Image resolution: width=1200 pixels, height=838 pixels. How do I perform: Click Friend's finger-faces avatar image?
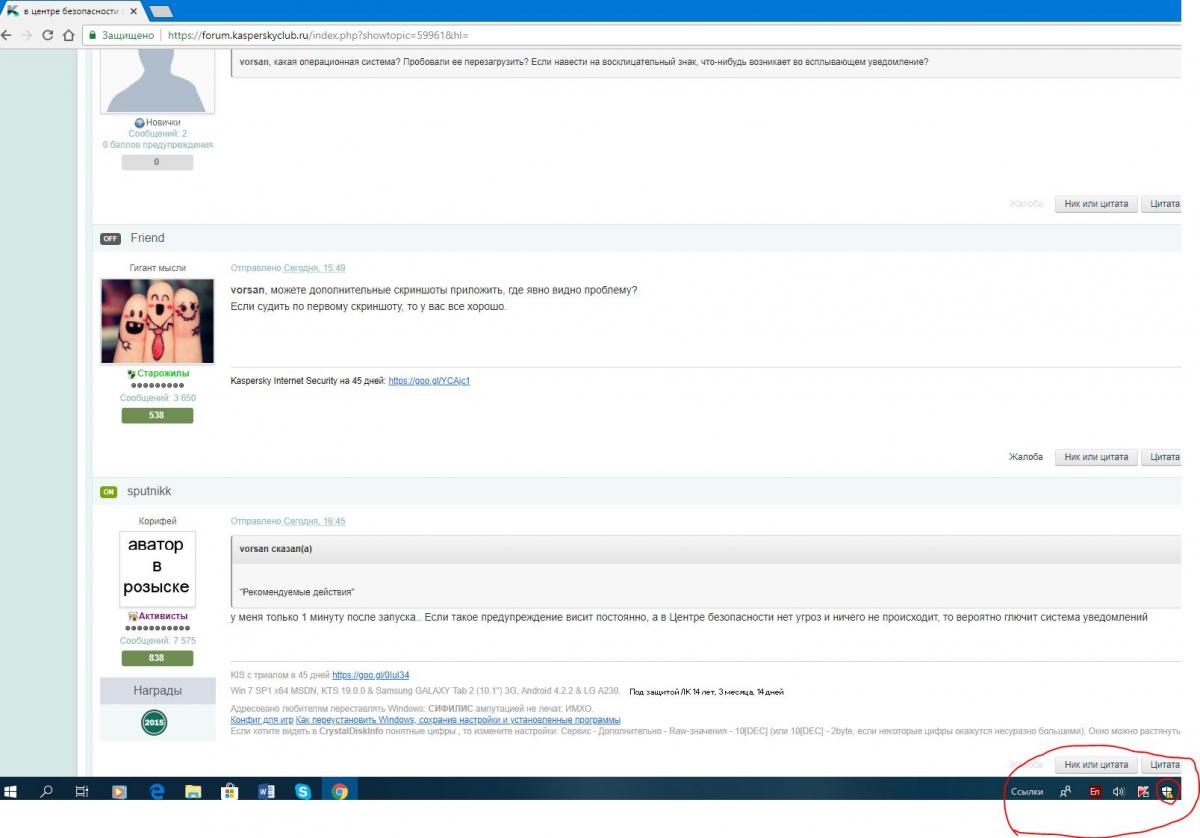coord(157,321)
